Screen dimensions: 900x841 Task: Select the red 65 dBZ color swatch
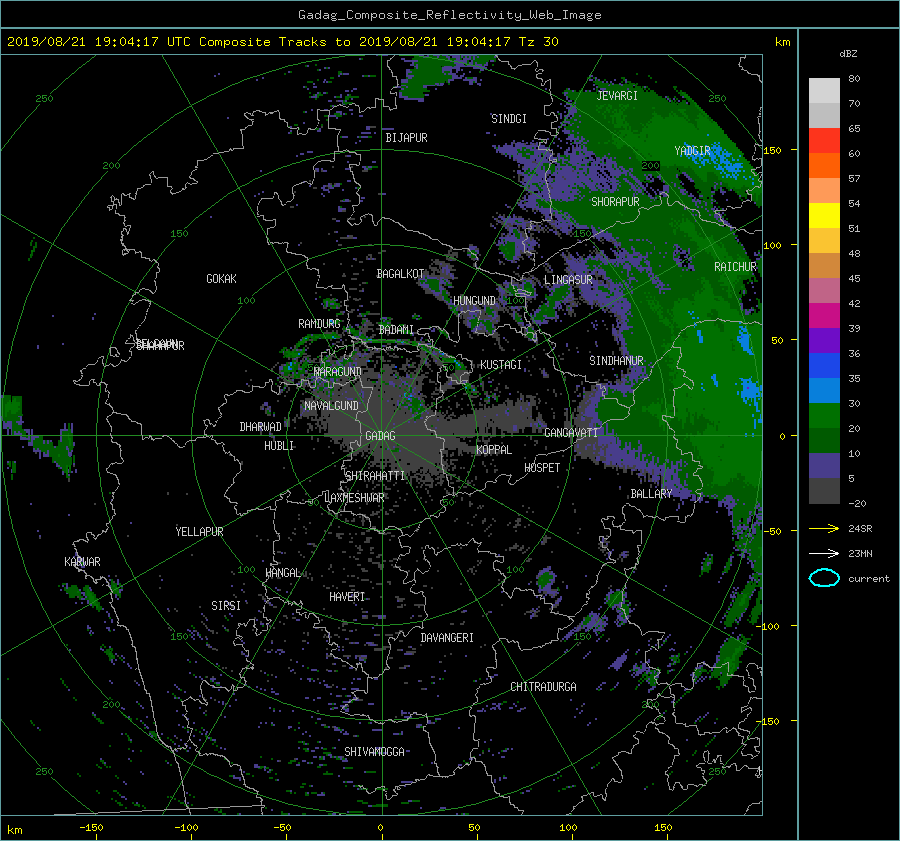824,140
